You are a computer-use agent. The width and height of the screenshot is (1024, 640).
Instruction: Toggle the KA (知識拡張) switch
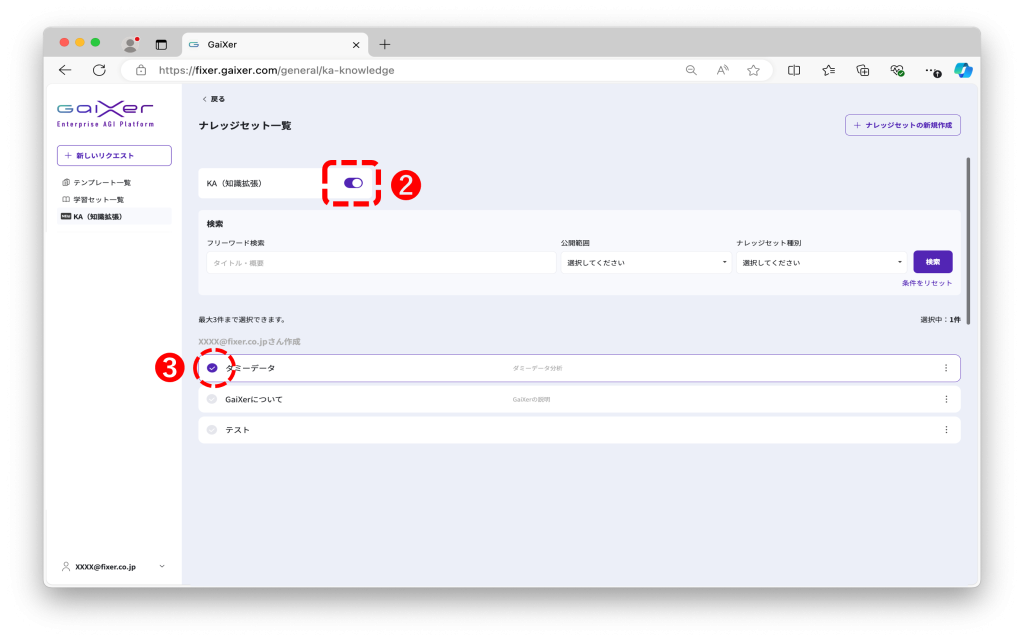[x=353, y=183]
